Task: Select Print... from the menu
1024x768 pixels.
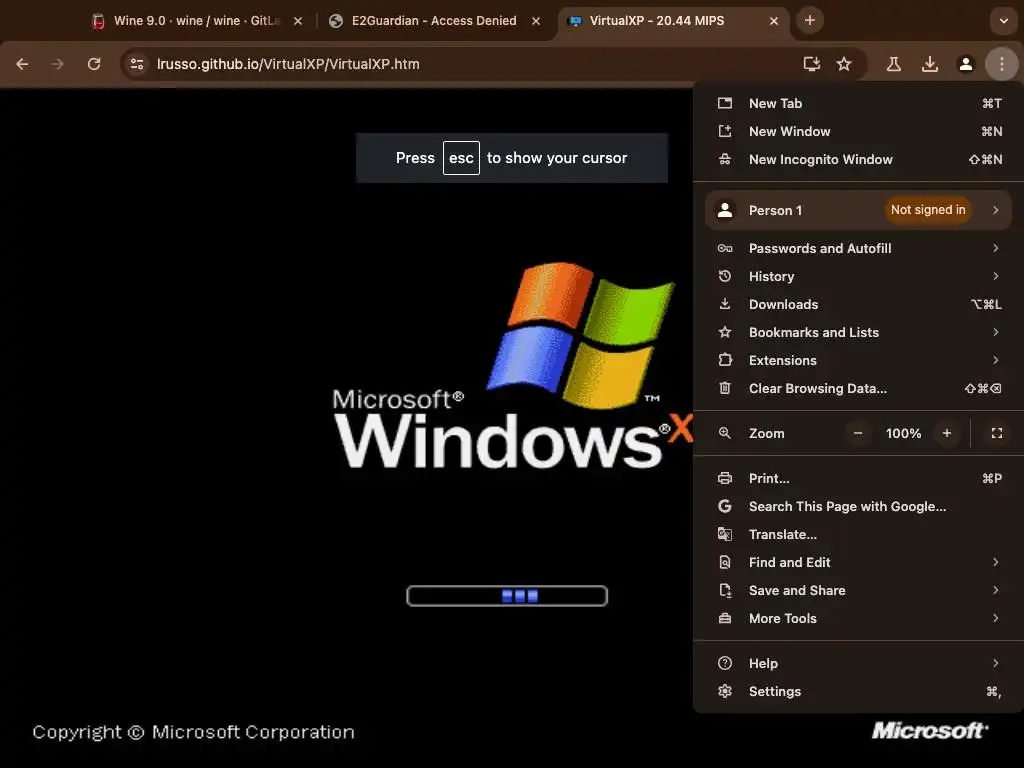Action: (x=859, y=479)
